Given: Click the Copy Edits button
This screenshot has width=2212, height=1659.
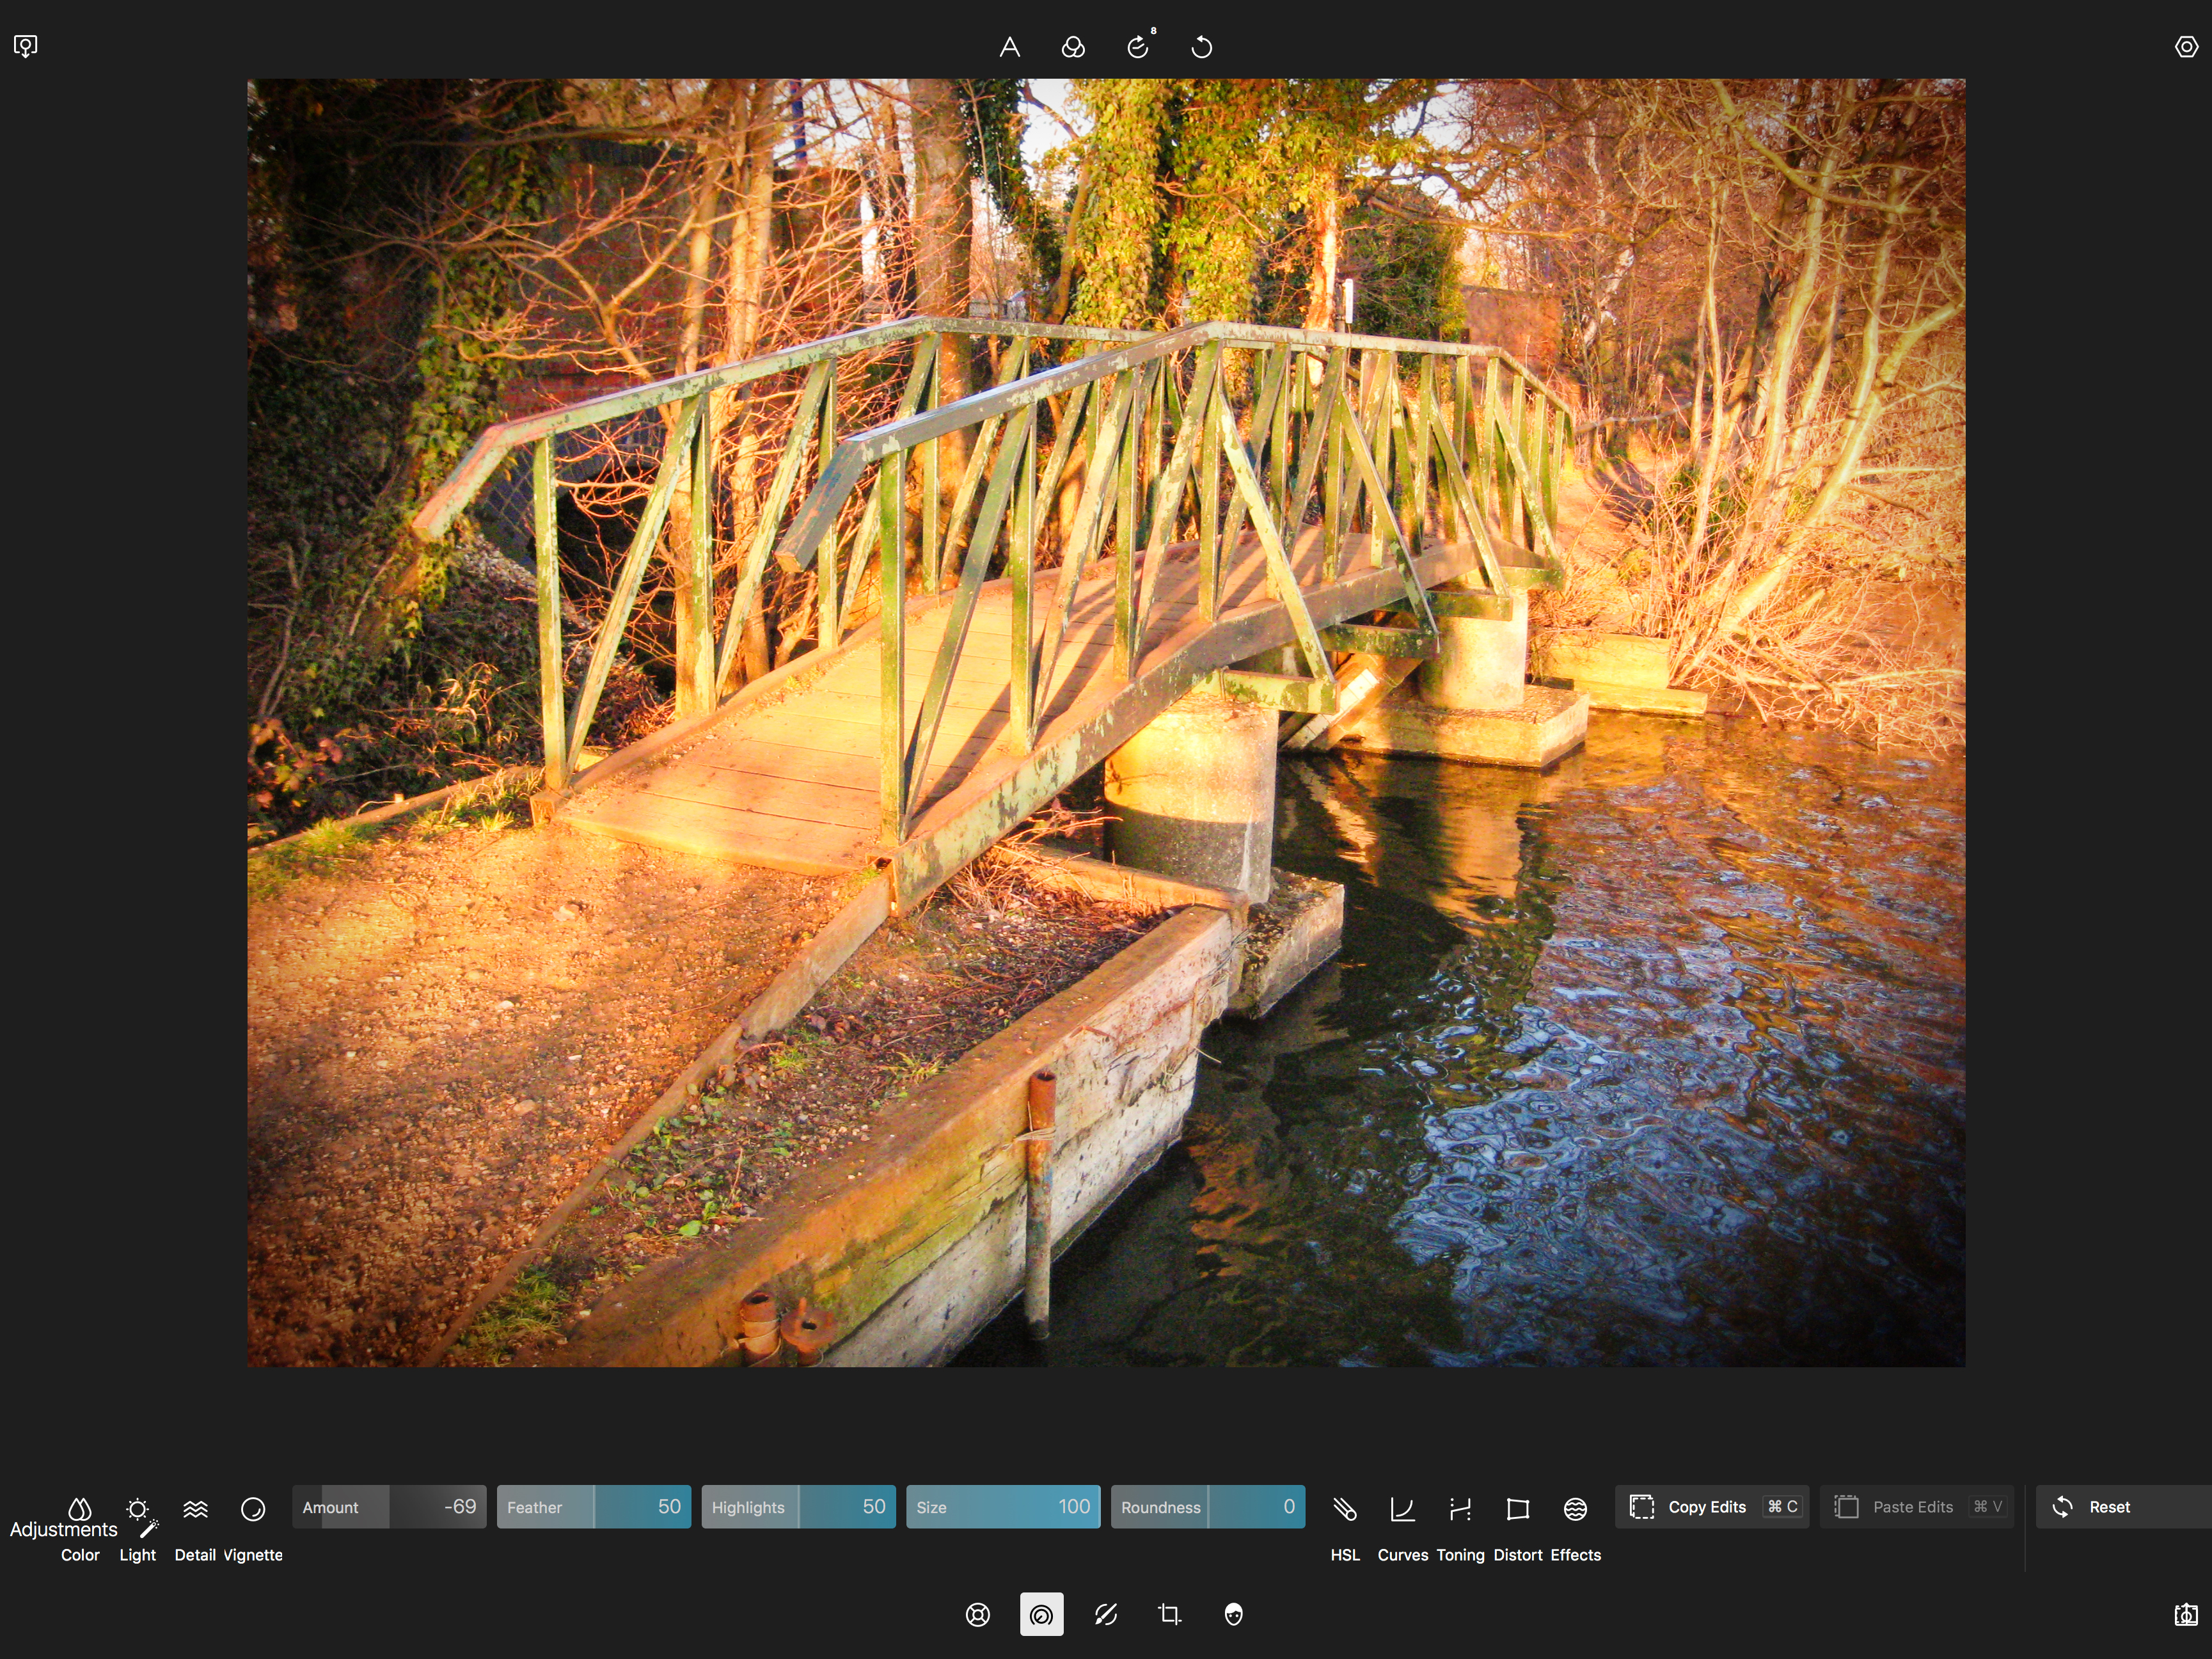Looking at the screenshot, I should 1712,1507.
